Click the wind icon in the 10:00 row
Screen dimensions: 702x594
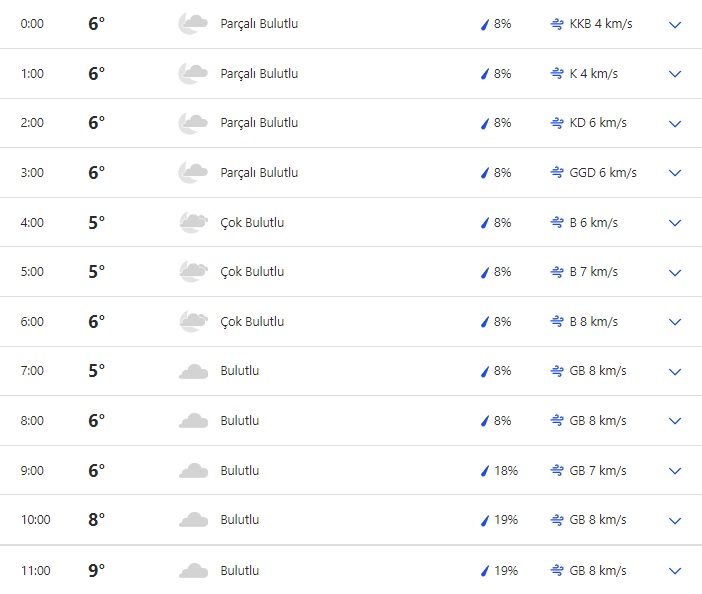(557, 520)
